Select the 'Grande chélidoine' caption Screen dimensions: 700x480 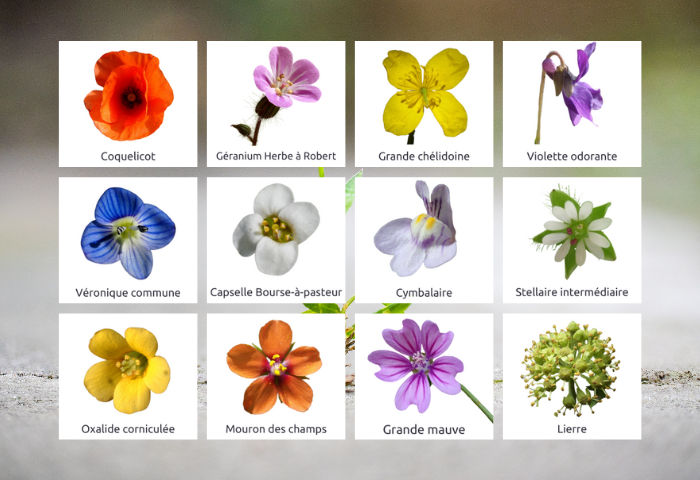coord(424,156)
